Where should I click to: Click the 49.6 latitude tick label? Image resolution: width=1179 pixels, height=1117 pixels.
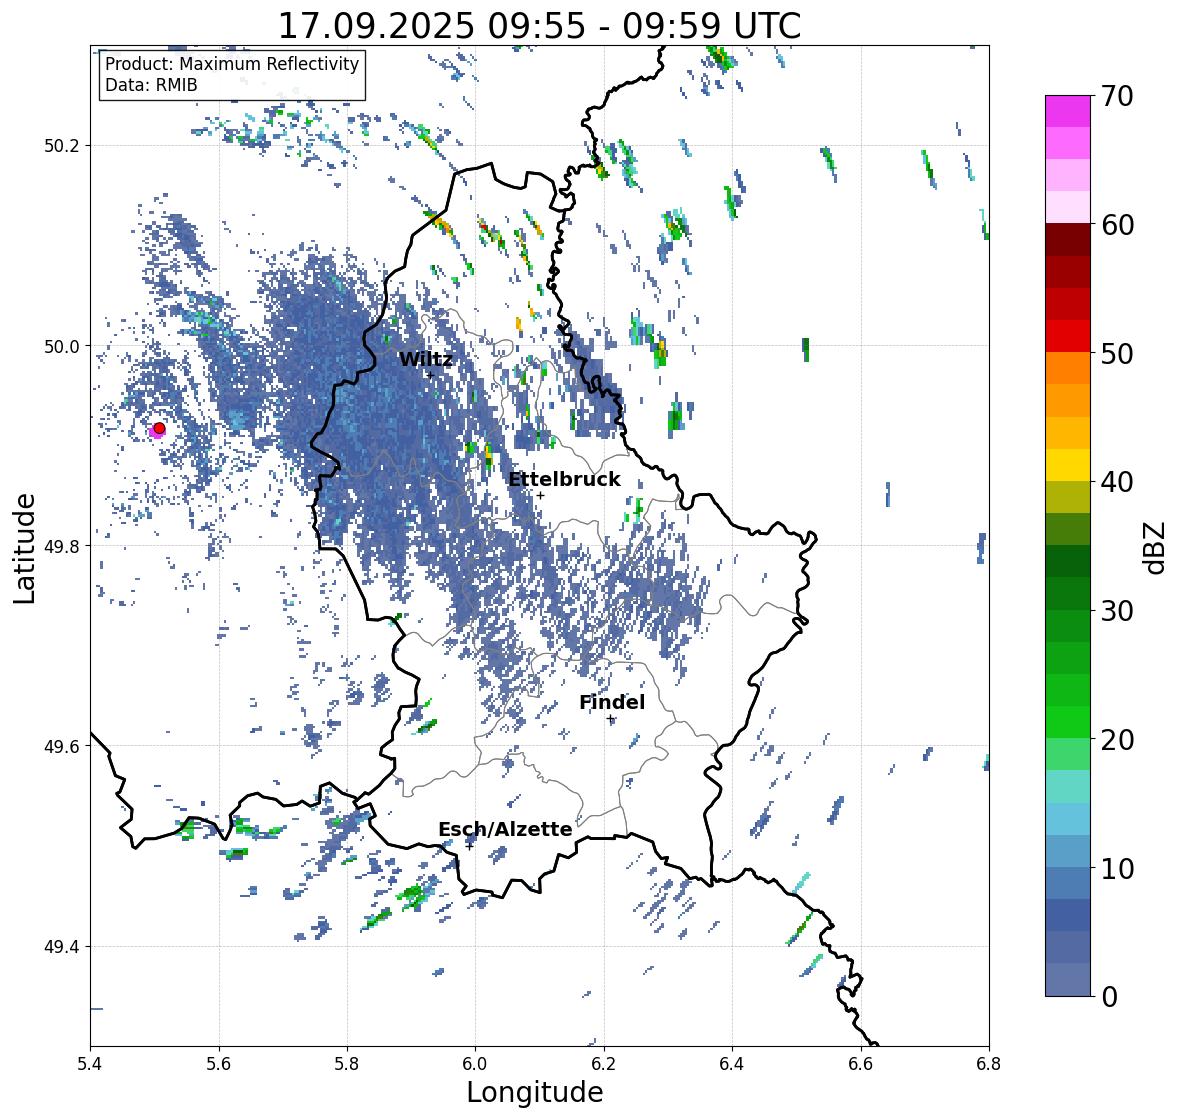[62, 746]
